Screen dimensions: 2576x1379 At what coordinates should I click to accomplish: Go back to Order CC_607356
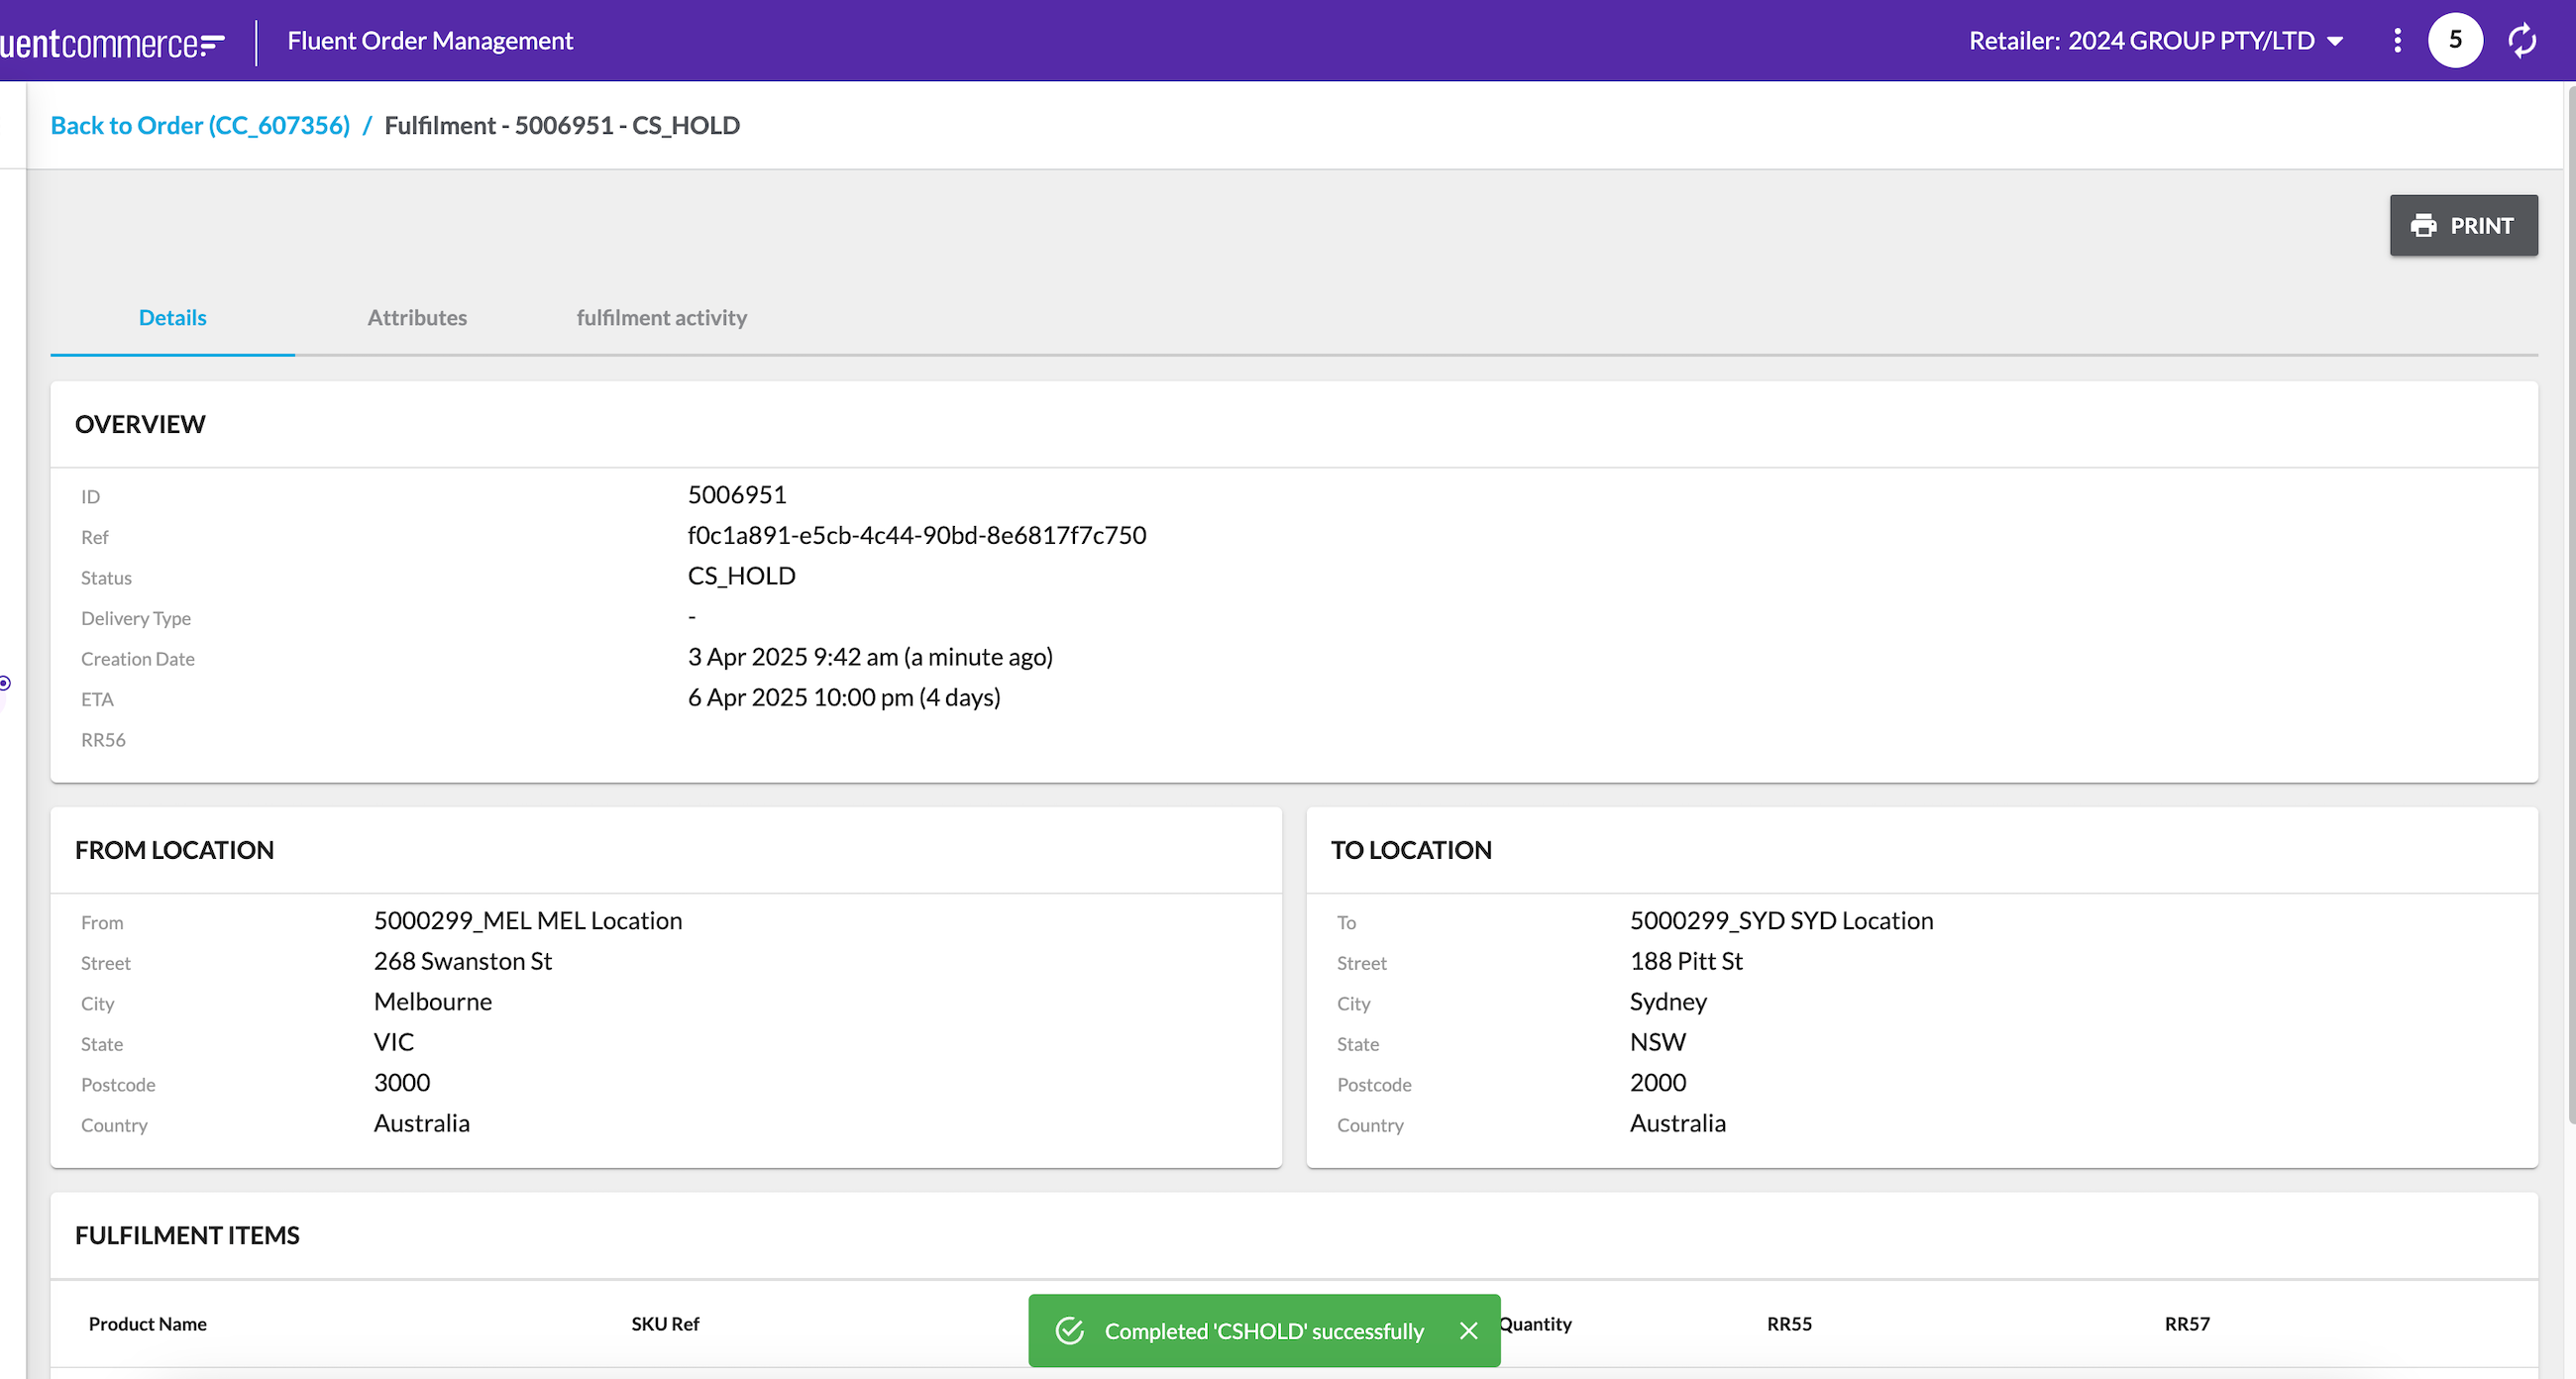tap(200, 125)
